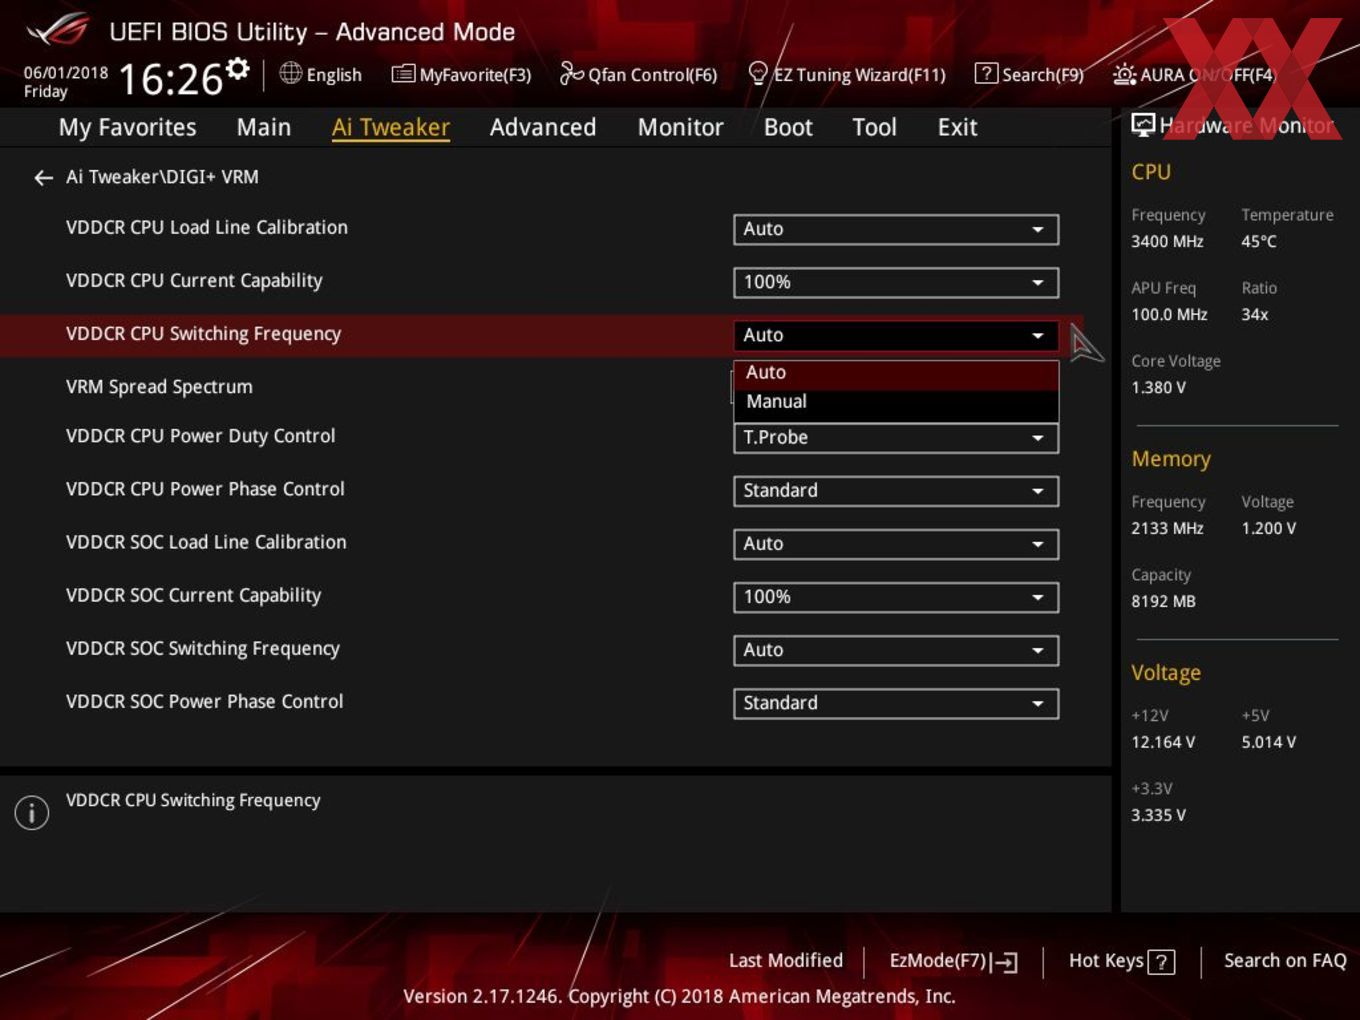Image resolution: width=1360 pixels, height=1020 pixels.
Task: Select VDDCR SOC Switching Frequency label
Action: 203,648
